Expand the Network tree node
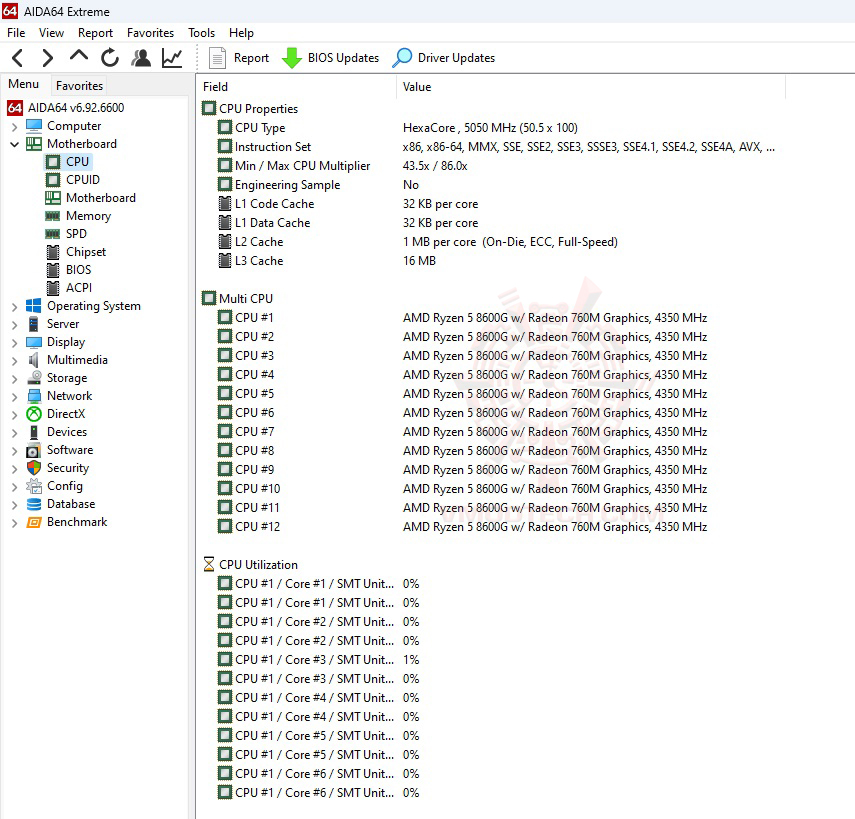The image size is (855, 819). click(x=15, y=396)
